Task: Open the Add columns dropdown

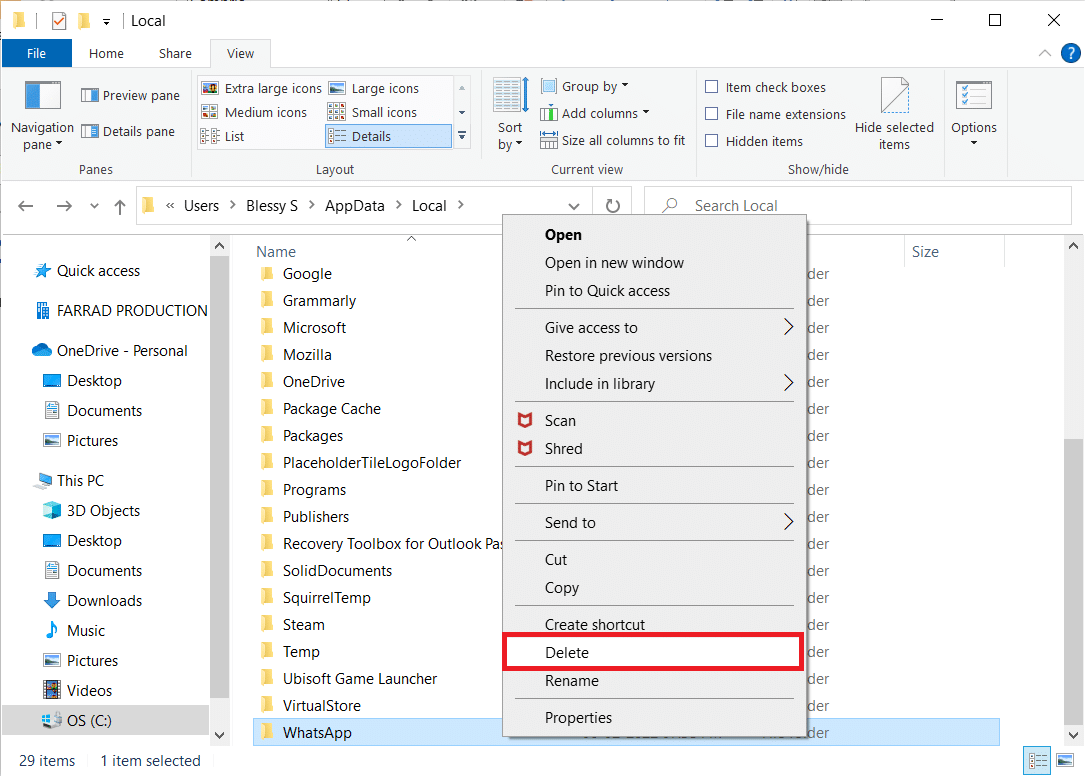Action: (594, 114)
